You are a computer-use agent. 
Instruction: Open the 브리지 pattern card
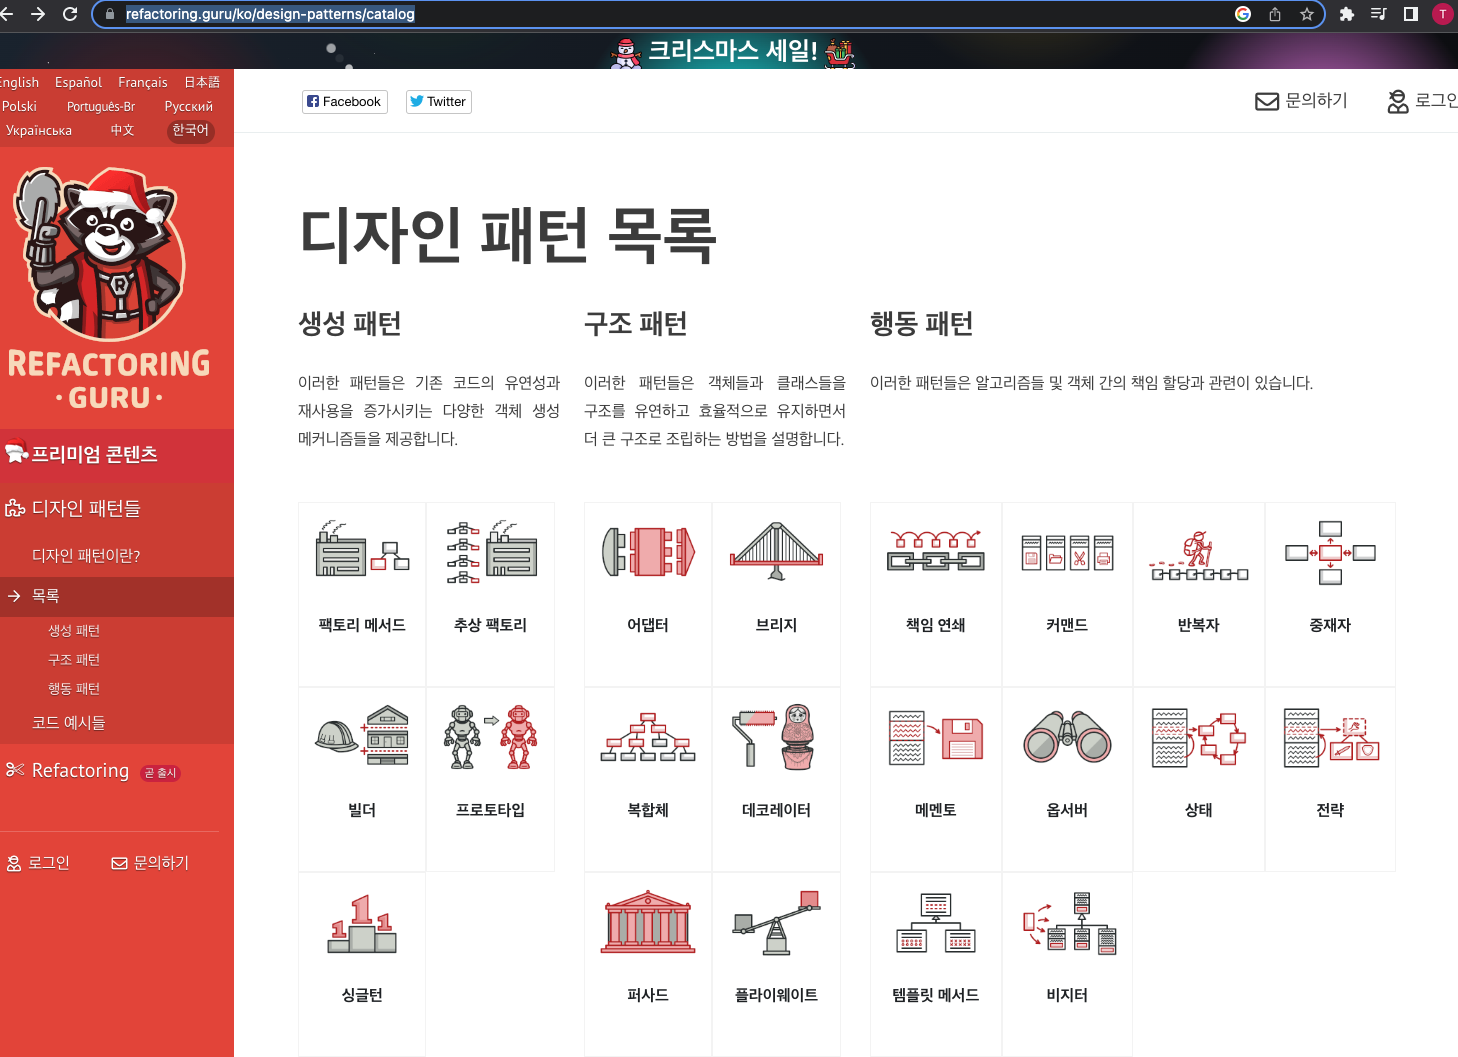pyautogui.click(x=776, y=594)
